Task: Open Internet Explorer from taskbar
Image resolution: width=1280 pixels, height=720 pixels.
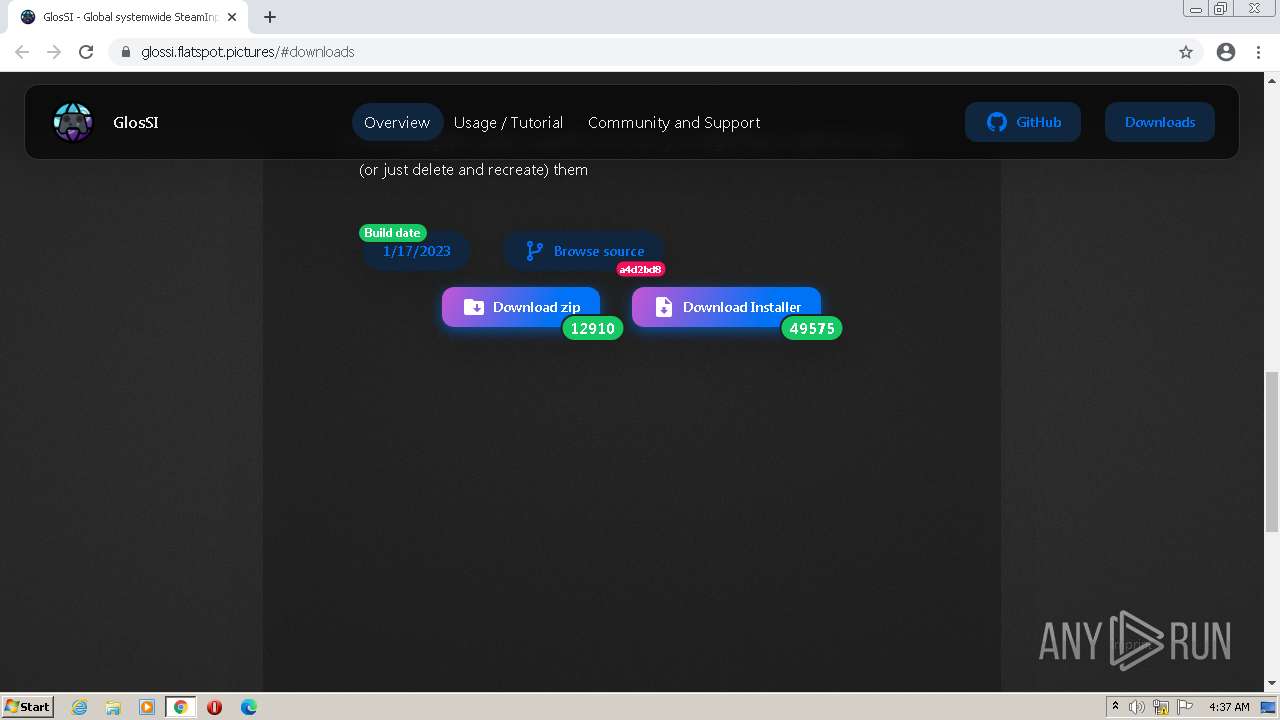Action: point(80,707)
